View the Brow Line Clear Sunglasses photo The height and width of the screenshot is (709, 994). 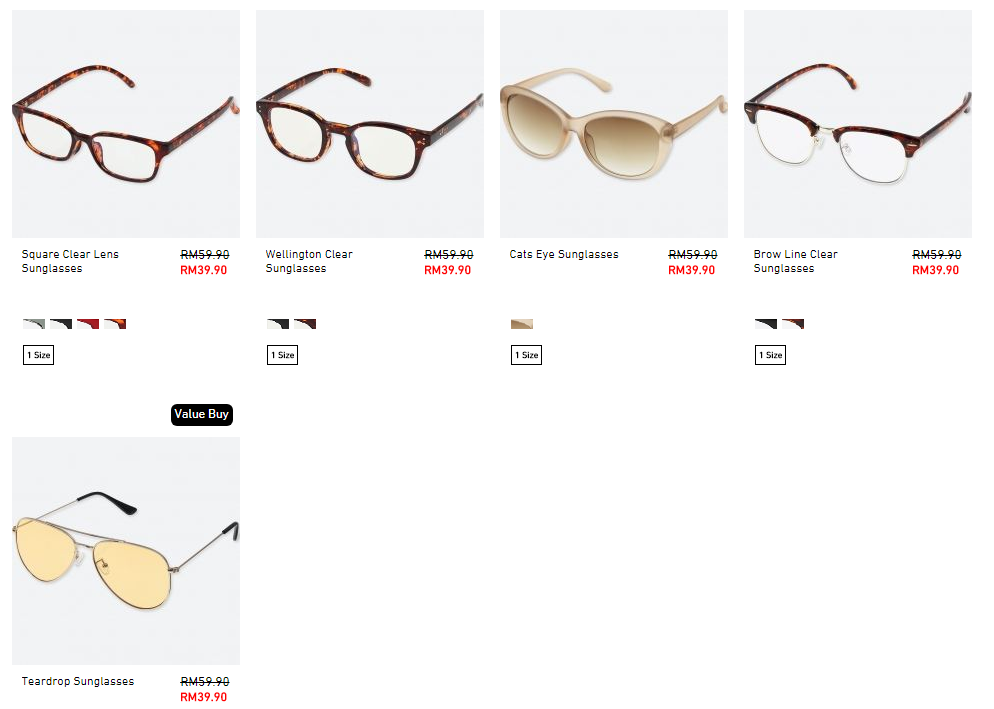(x=858, y=124)
